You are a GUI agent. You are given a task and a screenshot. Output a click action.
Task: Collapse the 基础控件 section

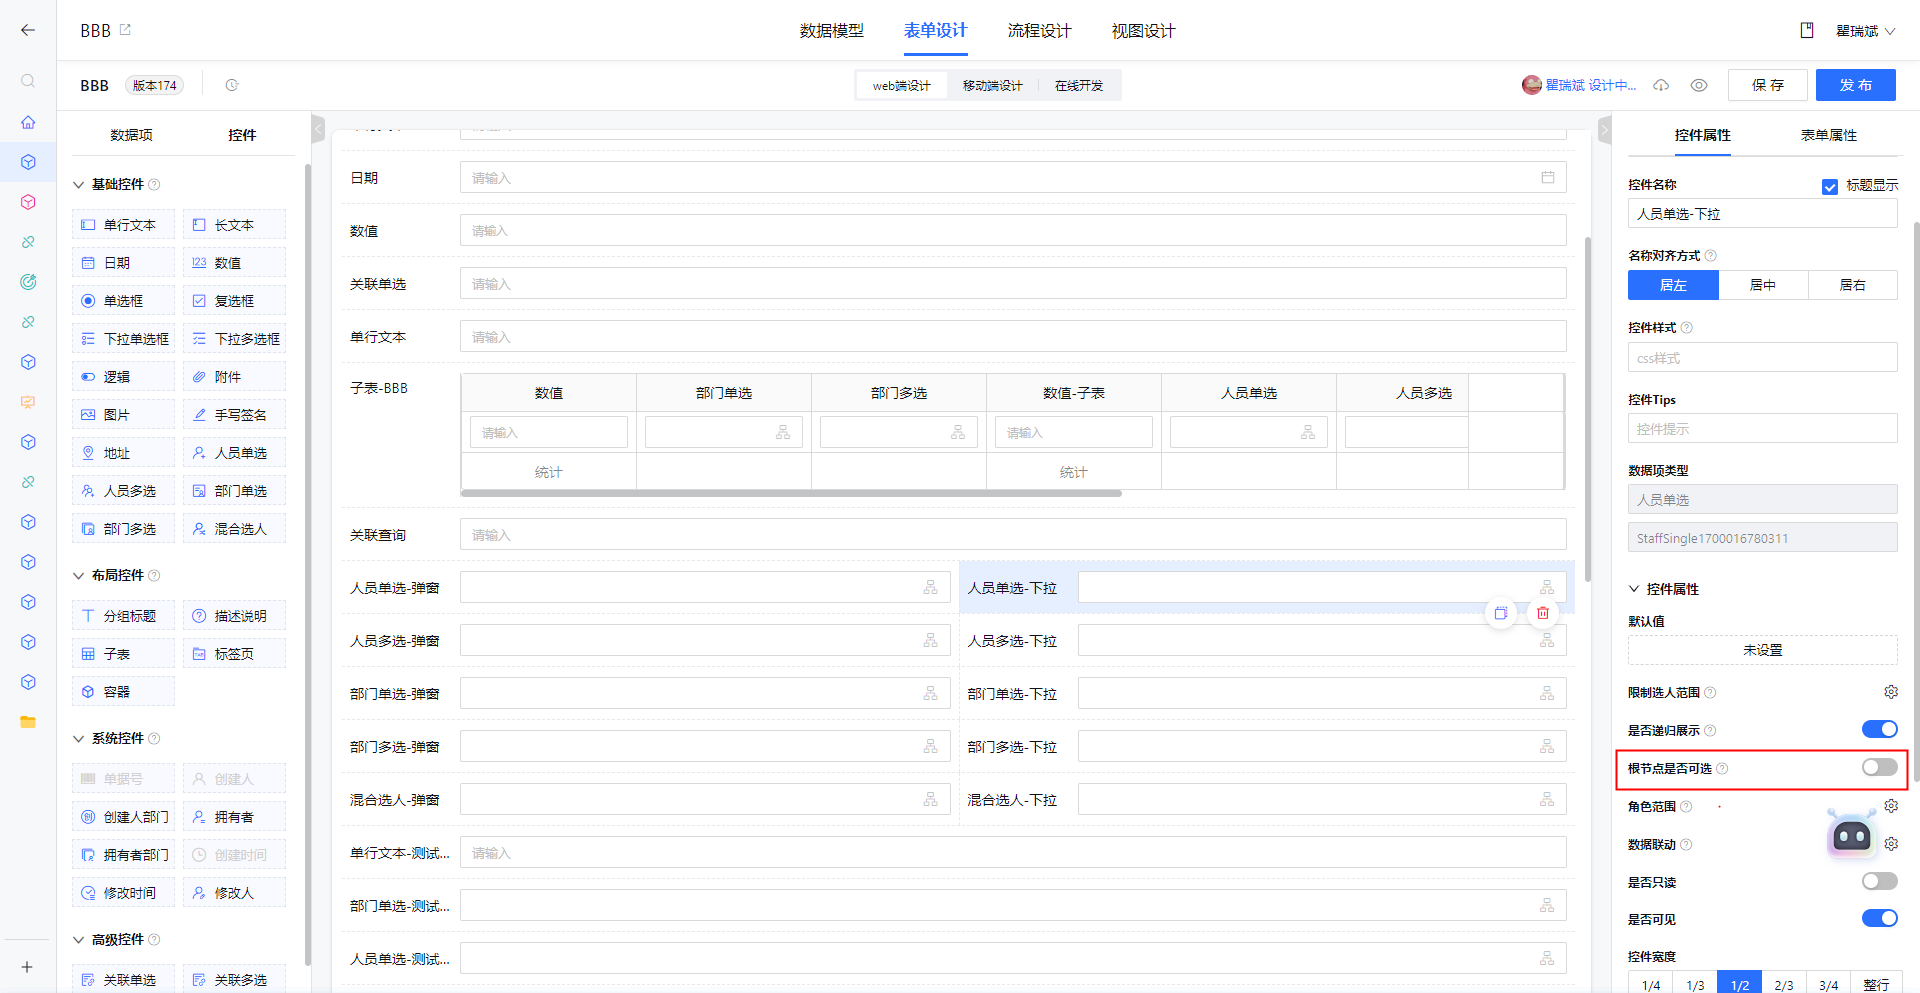pos(79,185)
